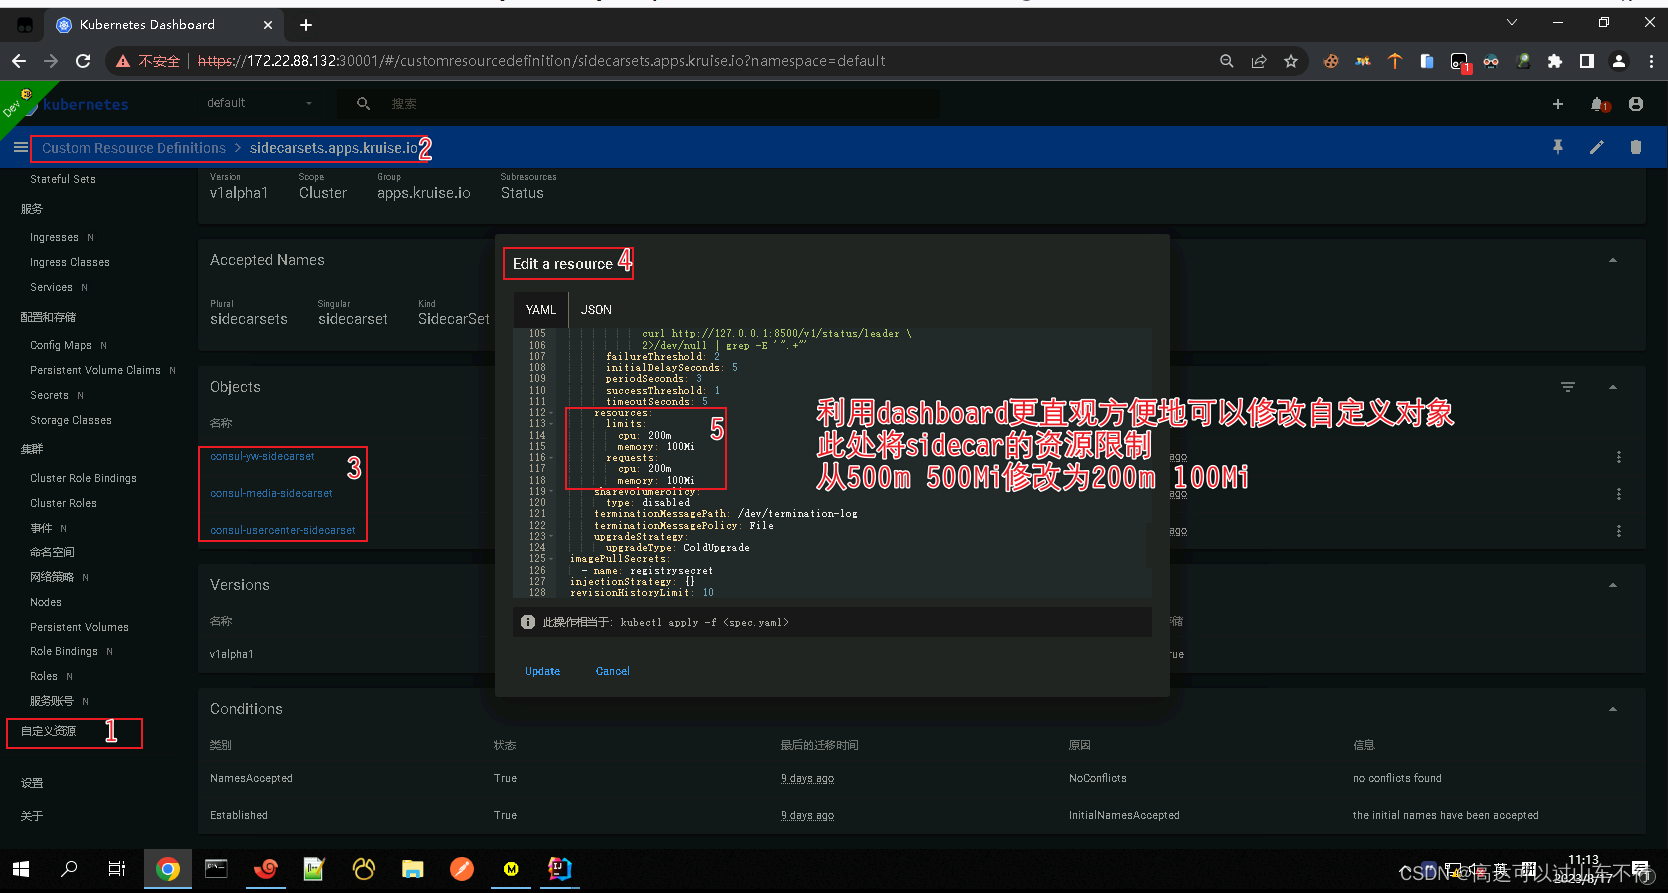Click the trash delete resource icon

[1635, 147]
